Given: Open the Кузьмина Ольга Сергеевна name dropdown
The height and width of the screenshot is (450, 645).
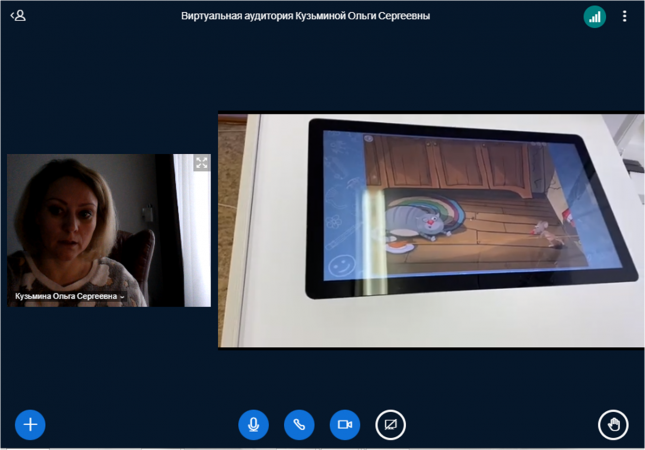Looking at the screenshot, I should coord(70,296).
